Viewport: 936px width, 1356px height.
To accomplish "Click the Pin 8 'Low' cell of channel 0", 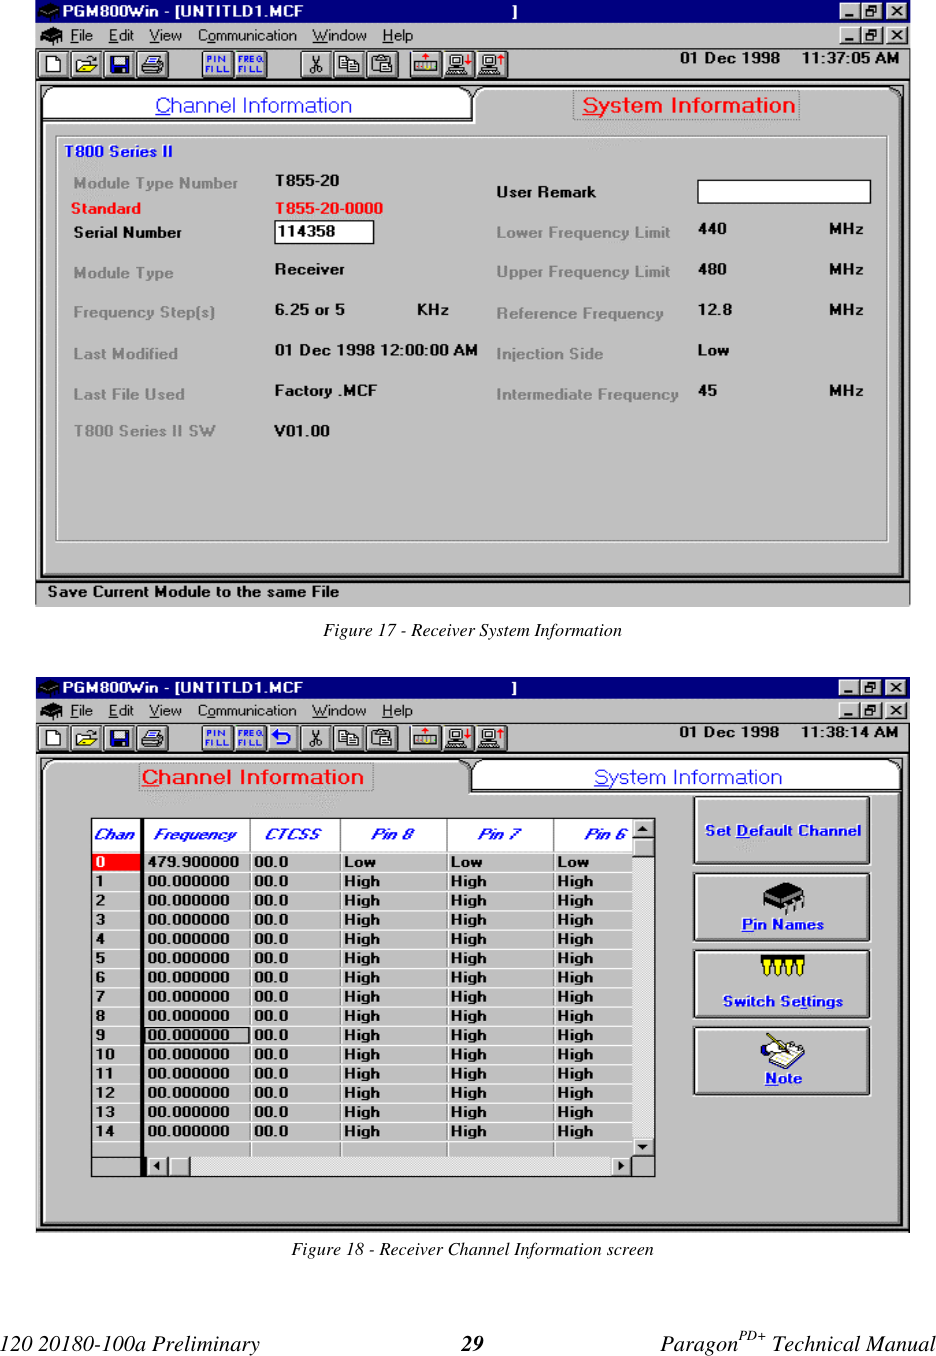I will pyautogui.click(x=394, y=862).
